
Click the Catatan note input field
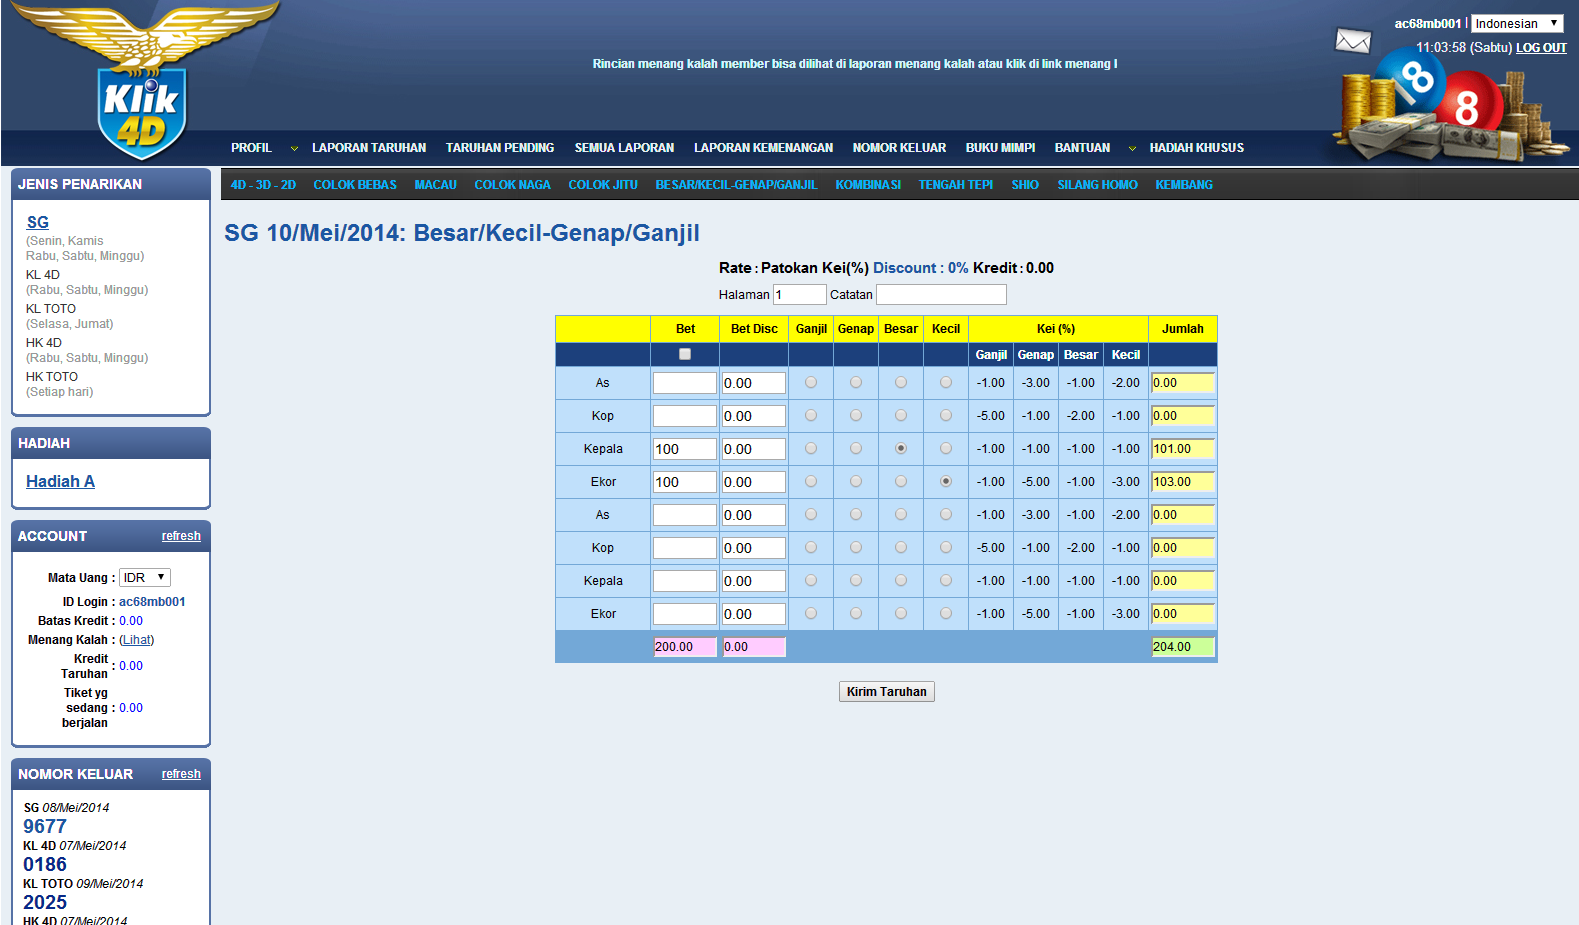[941, 295]
